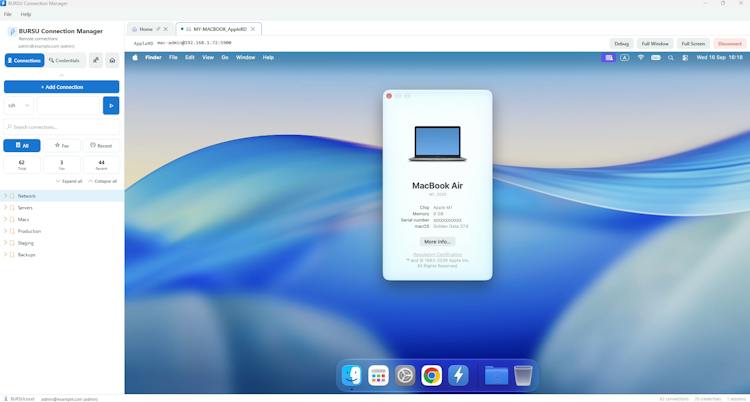The width and height of the screenshot is (750, 402).
Task: Click the sidebar home icon button
Action: pyautogui.click(x=112, y=60)
